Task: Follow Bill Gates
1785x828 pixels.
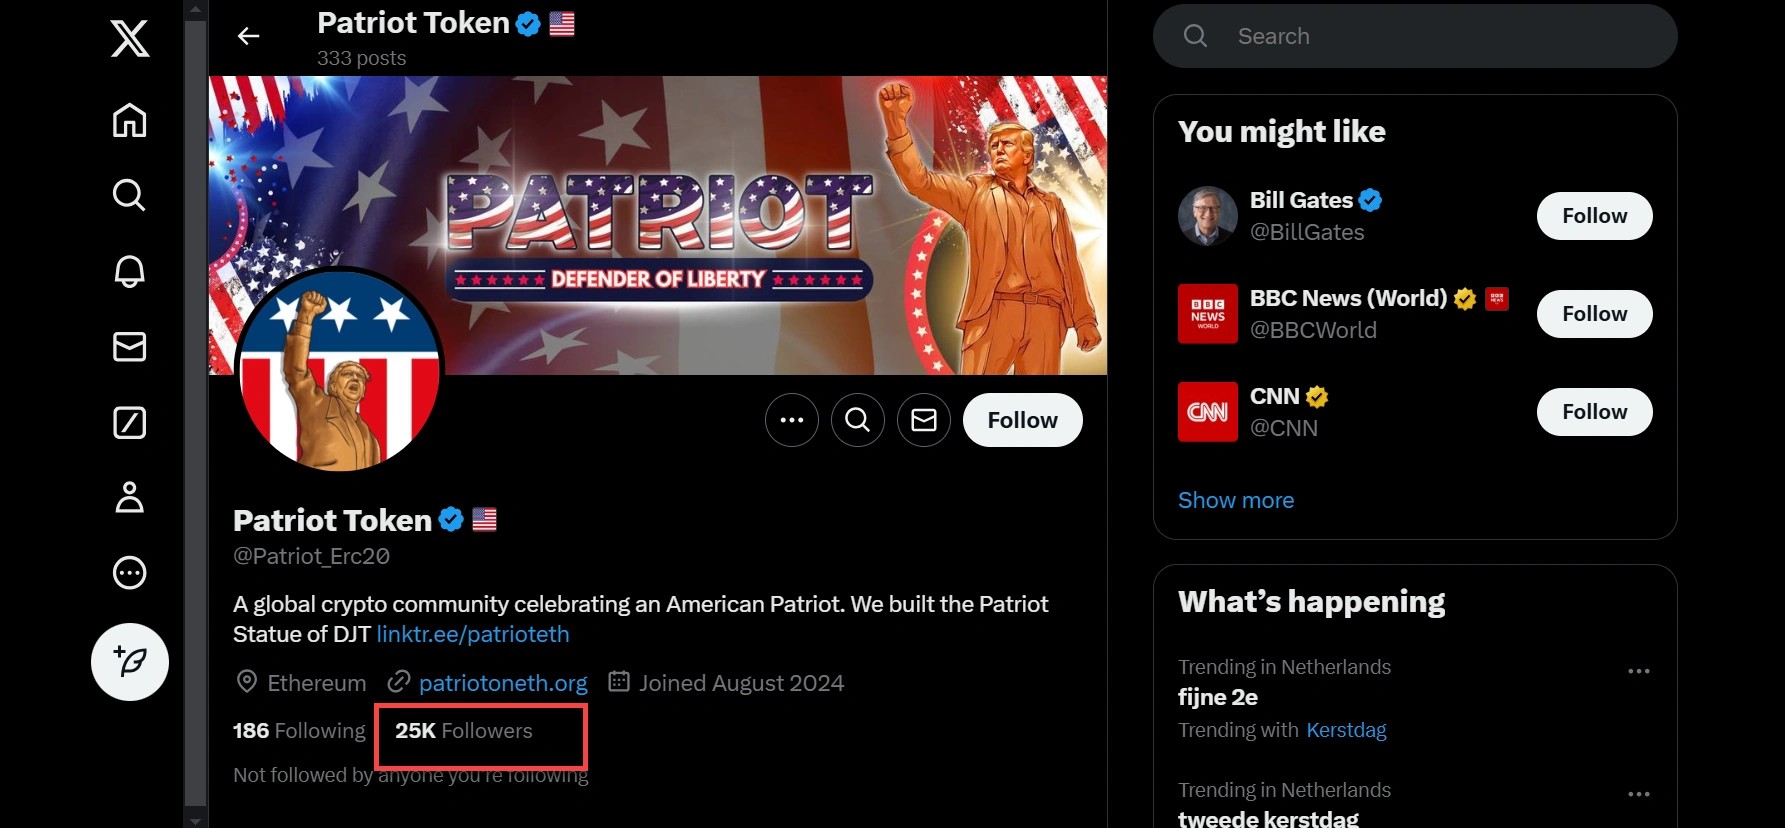Action: [1594, 216]
